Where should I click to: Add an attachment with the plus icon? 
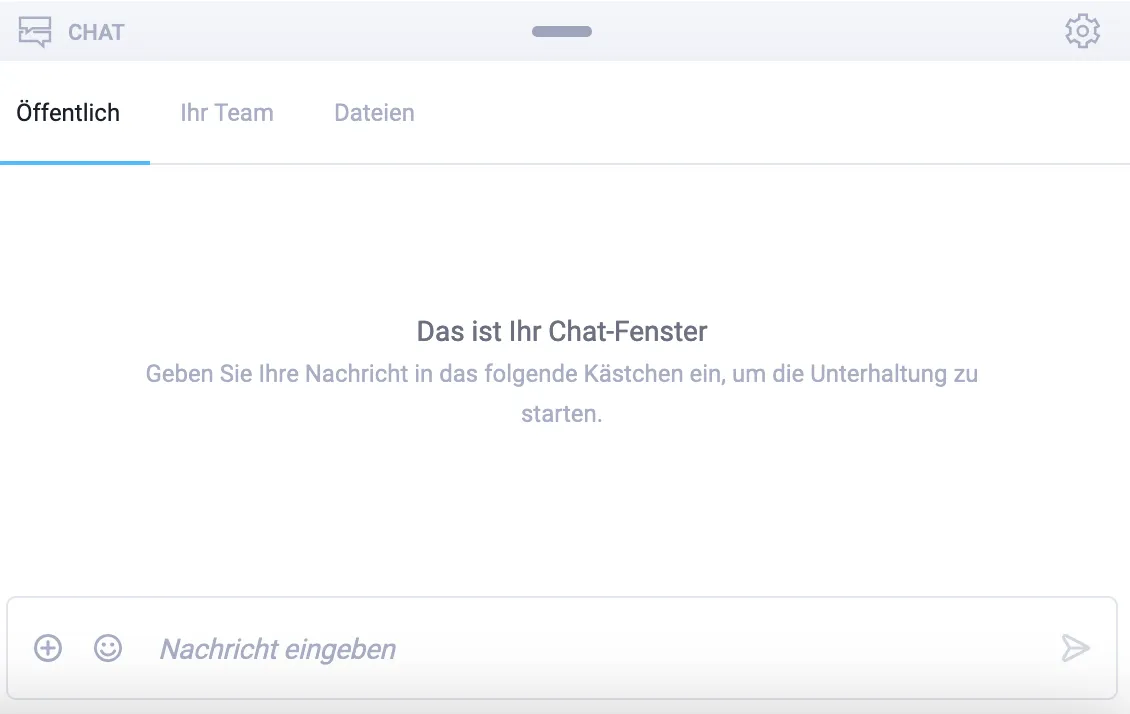(48, 648)
